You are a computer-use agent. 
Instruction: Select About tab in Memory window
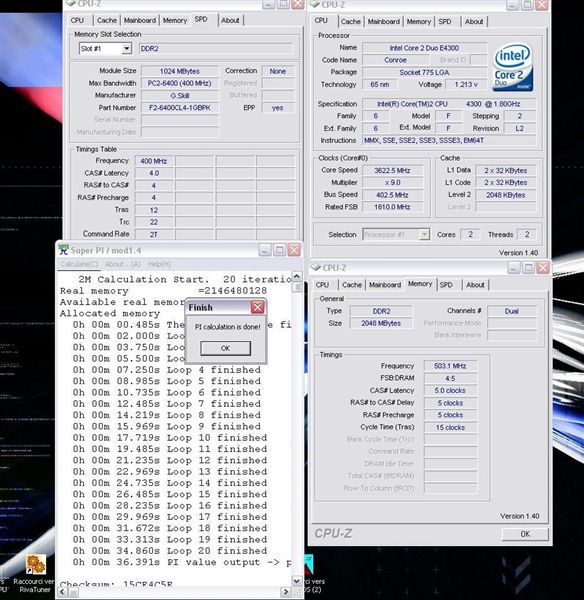(475, 285)
